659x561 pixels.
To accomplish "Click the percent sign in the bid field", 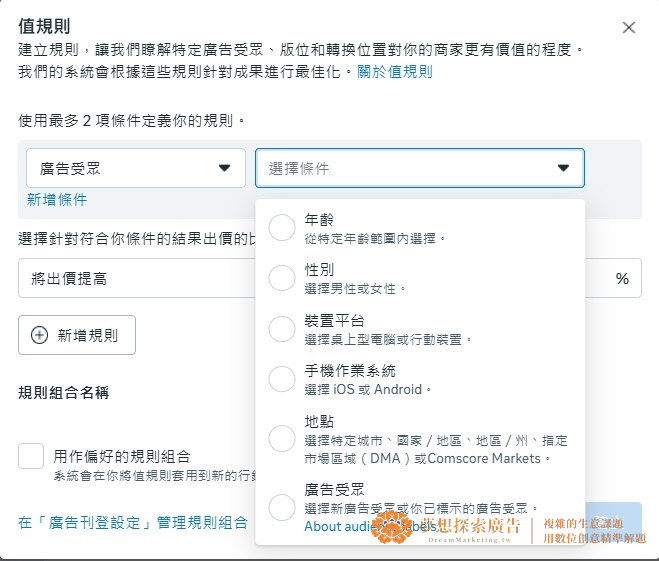I will (622, 279).
